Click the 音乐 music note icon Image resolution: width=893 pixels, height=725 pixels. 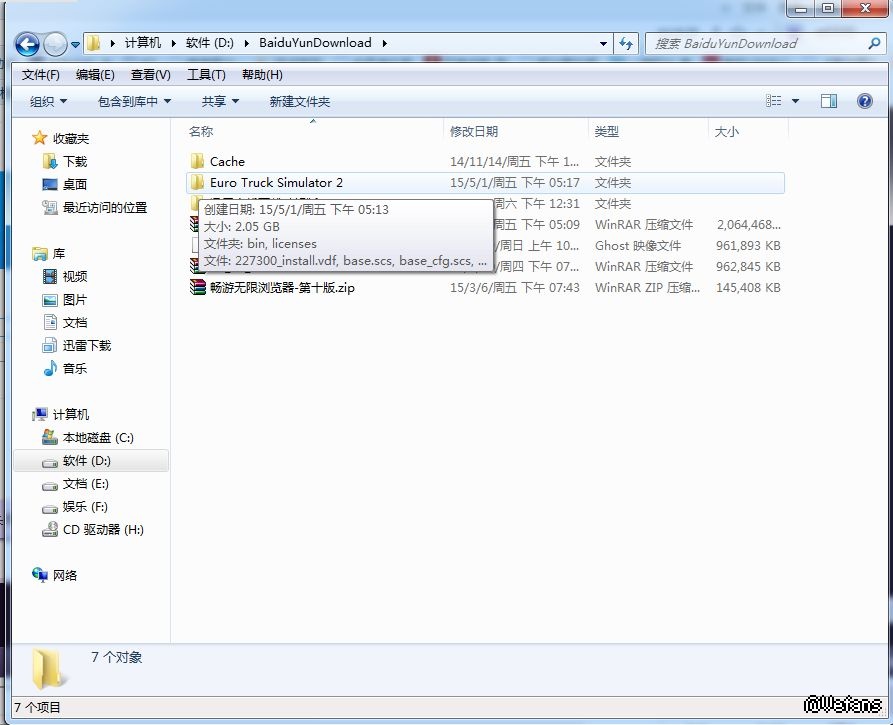pos(50,368)
